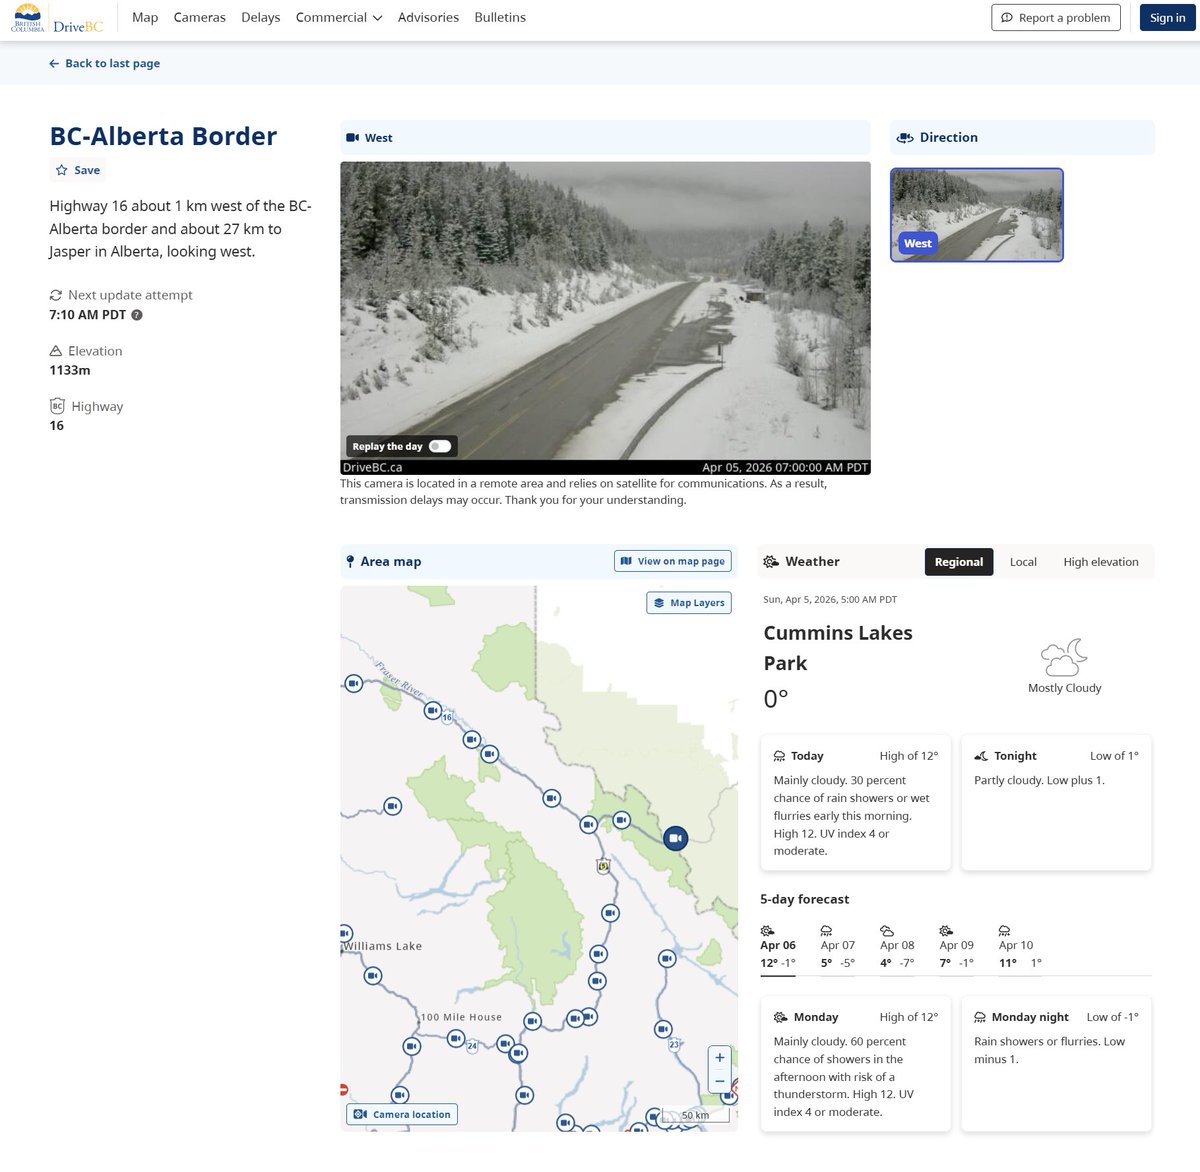This screenshot has height=1172, width=1200.
Task: Click the Highway 5 shield on the map
Action: pos(603,866)
